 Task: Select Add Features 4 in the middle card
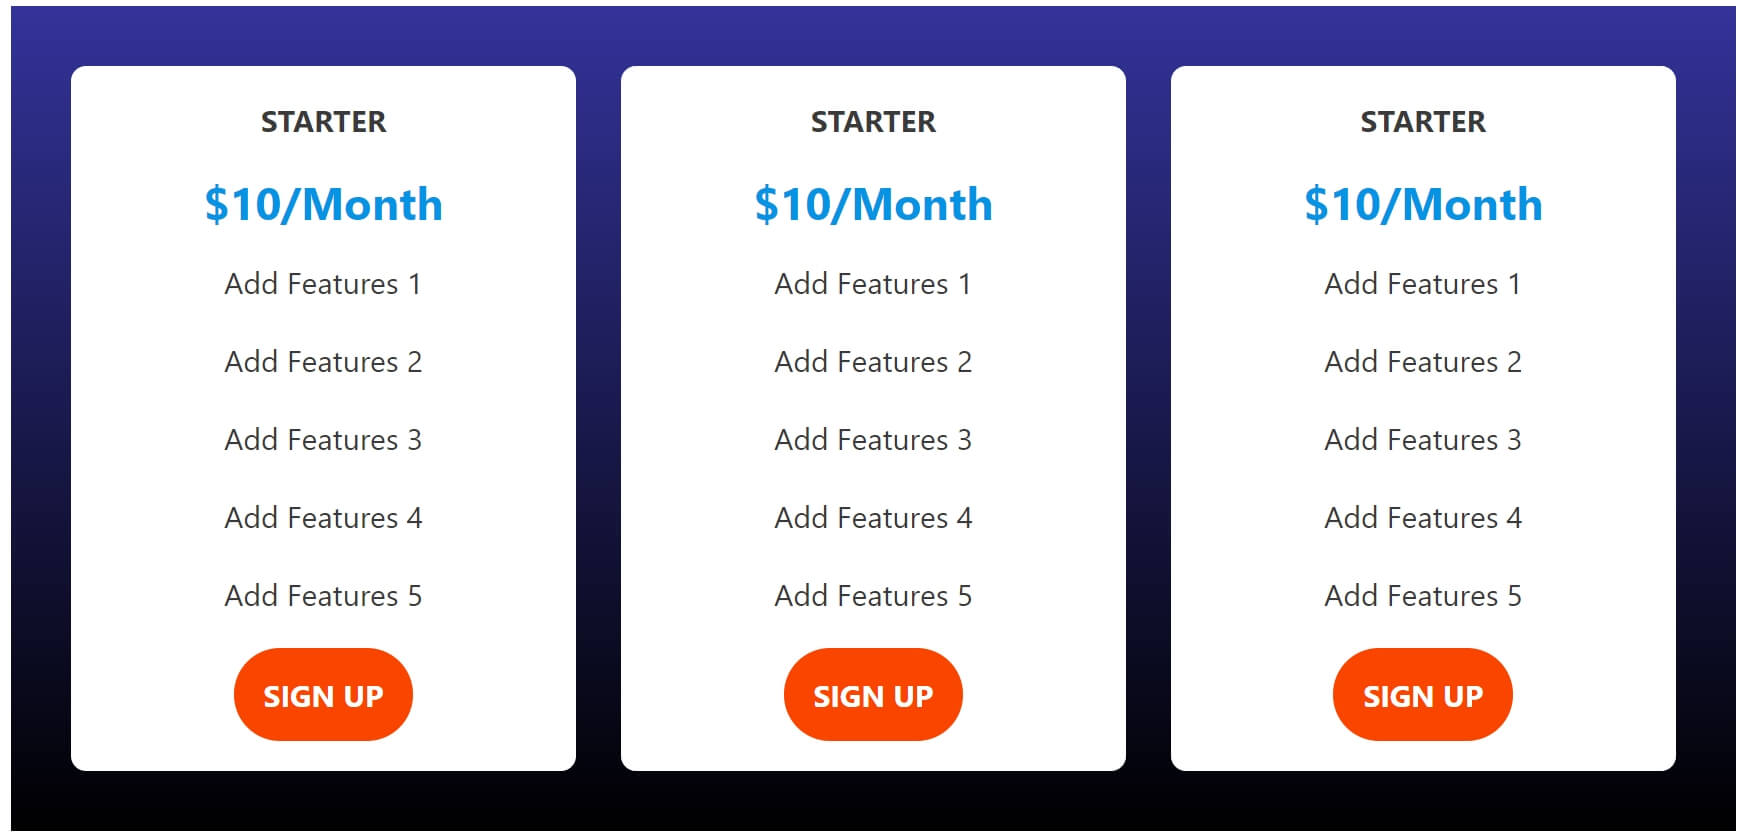coord(873,518)
